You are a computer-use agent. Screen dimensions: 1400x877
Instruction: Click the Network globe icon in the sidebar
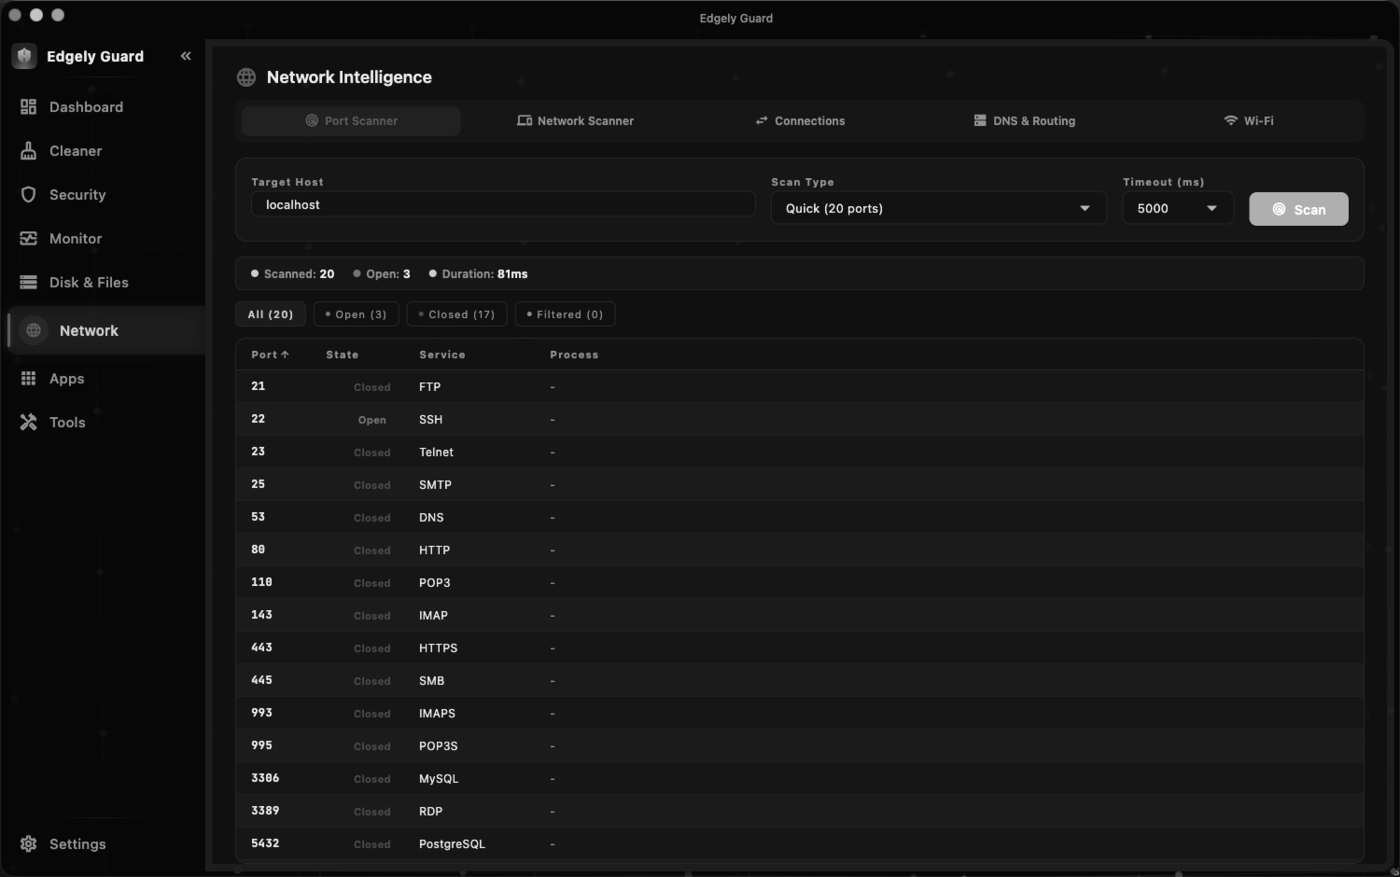tap(34, 331)
